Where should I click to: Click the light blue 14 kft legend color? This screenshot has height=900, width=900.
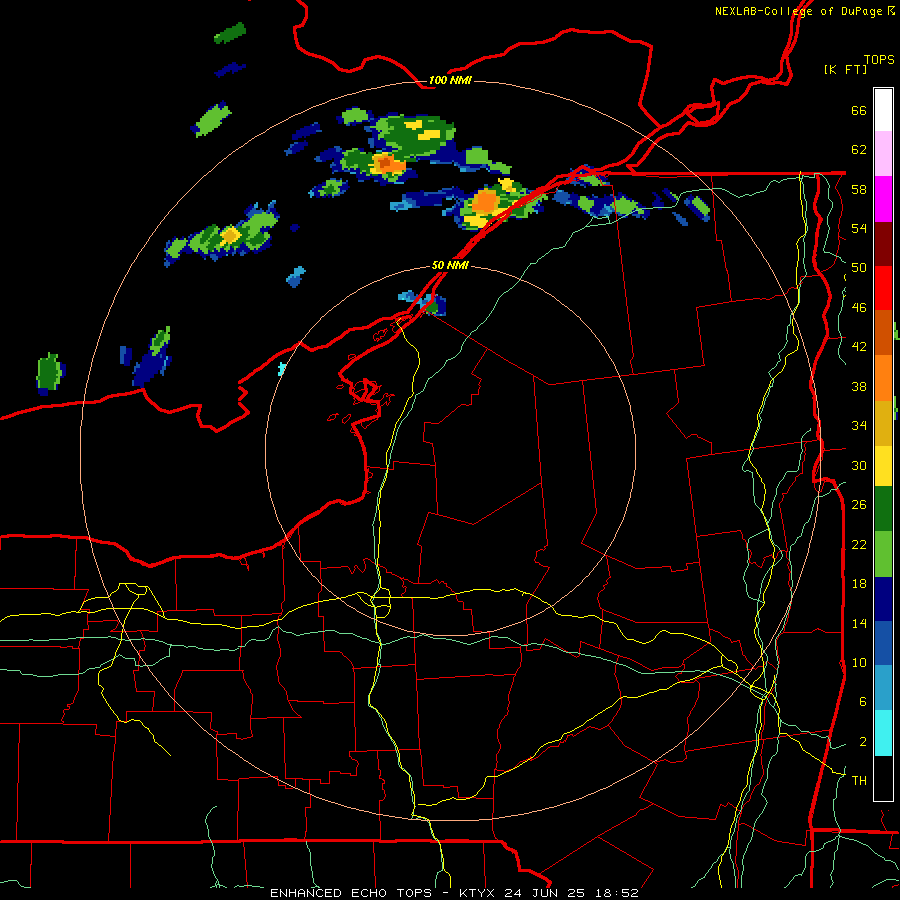[x=883, y=688]
